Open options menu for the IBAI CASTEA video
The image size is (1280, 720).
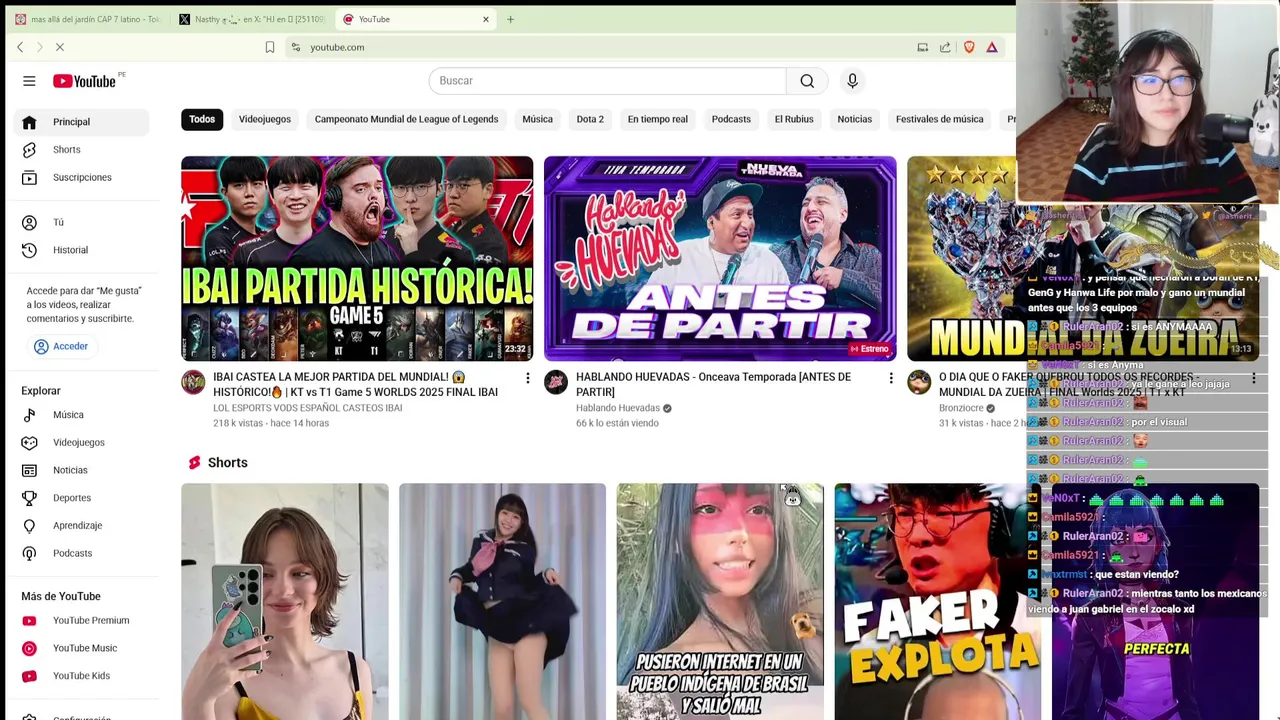click(528, 378)
